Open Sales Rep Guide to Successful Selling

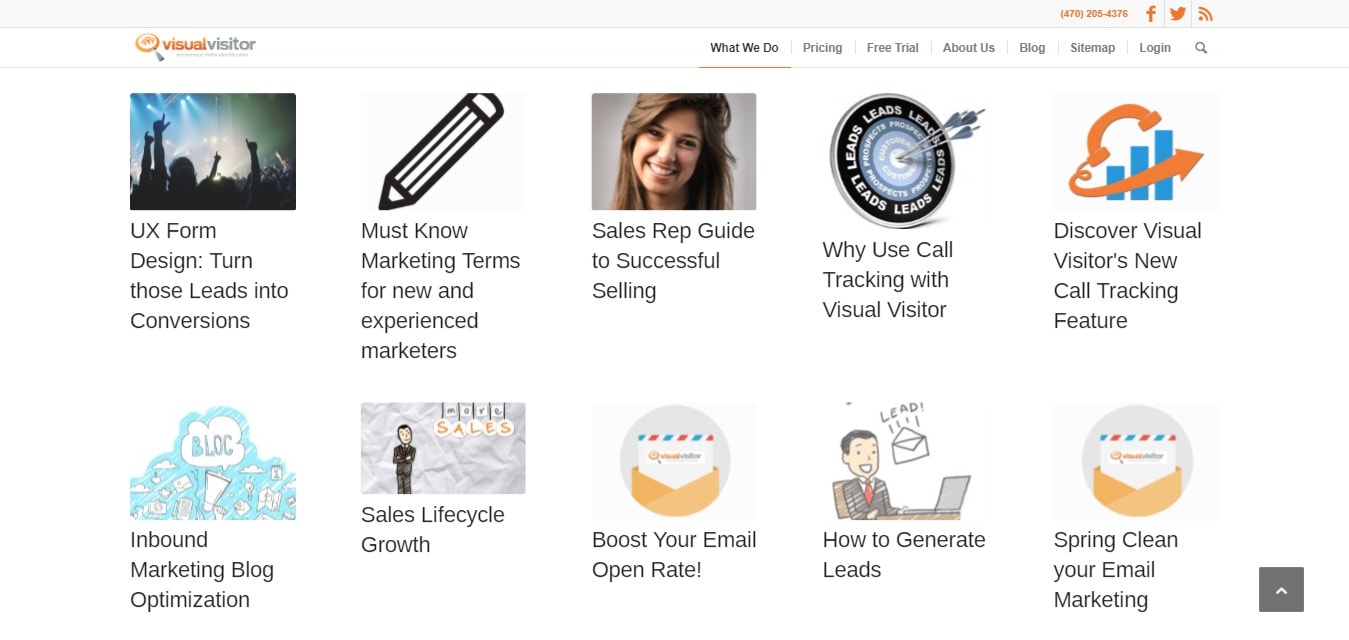point(673,261)
